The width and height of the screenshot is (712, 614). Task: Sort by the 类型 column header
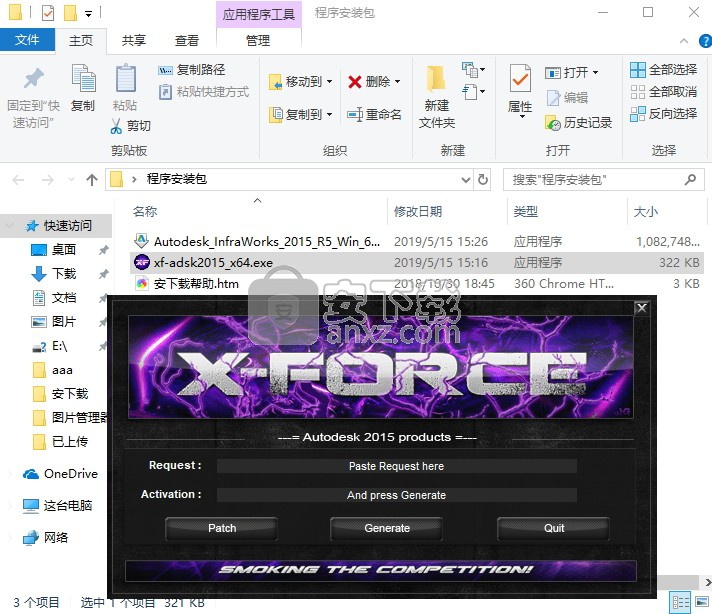[525, 212]
